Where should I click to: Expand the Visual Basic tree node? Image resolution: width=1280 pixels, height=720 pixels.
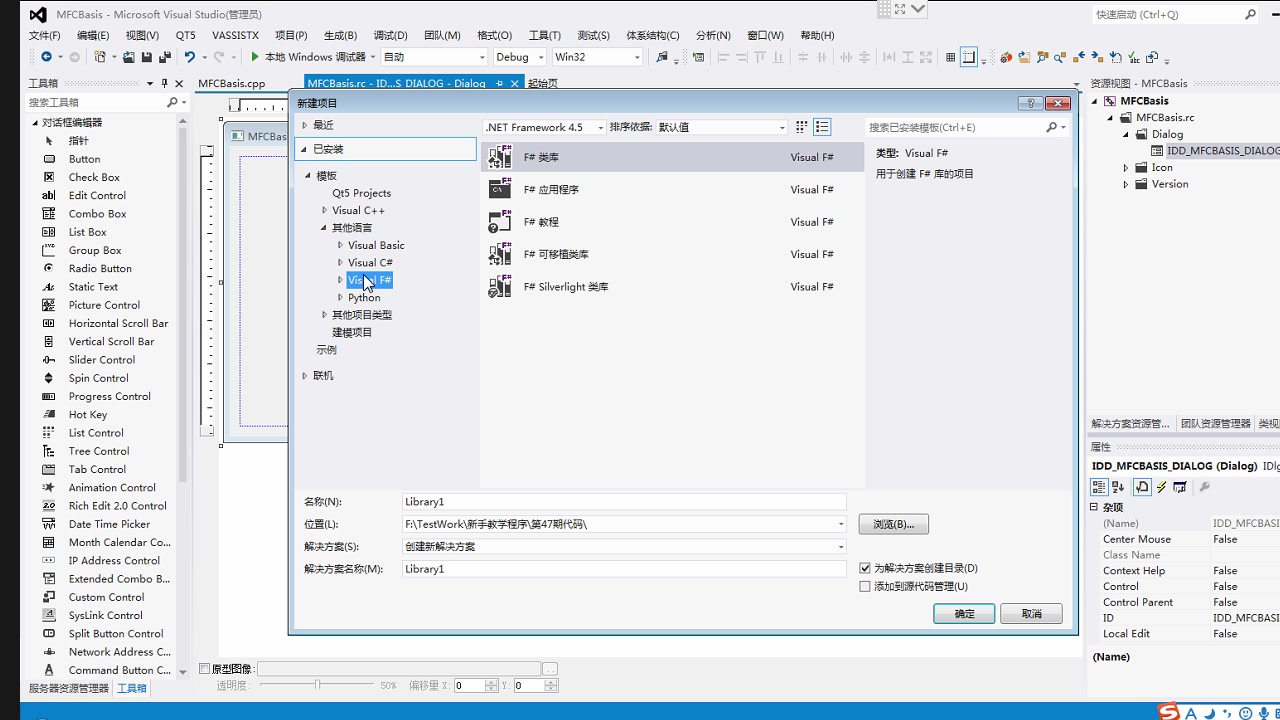pos(340,245)
